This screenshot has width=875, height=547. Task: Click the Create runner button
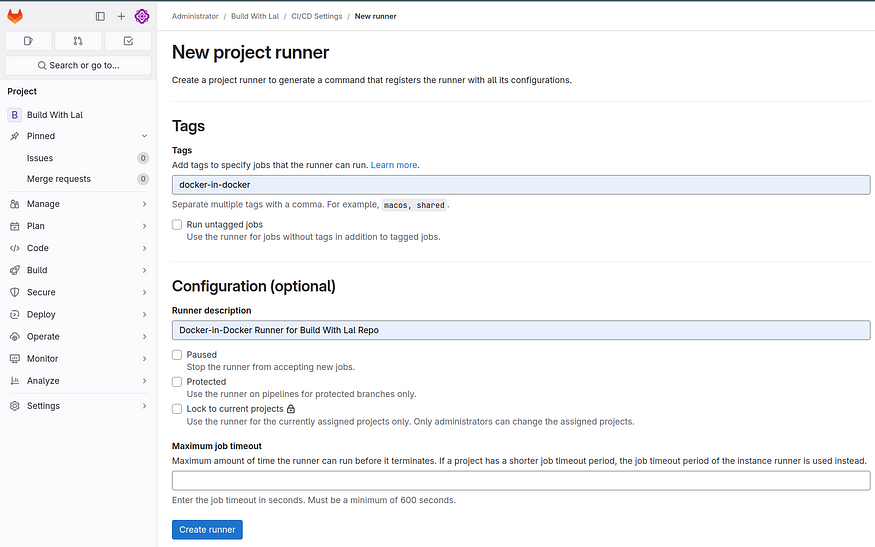[207, 530]
